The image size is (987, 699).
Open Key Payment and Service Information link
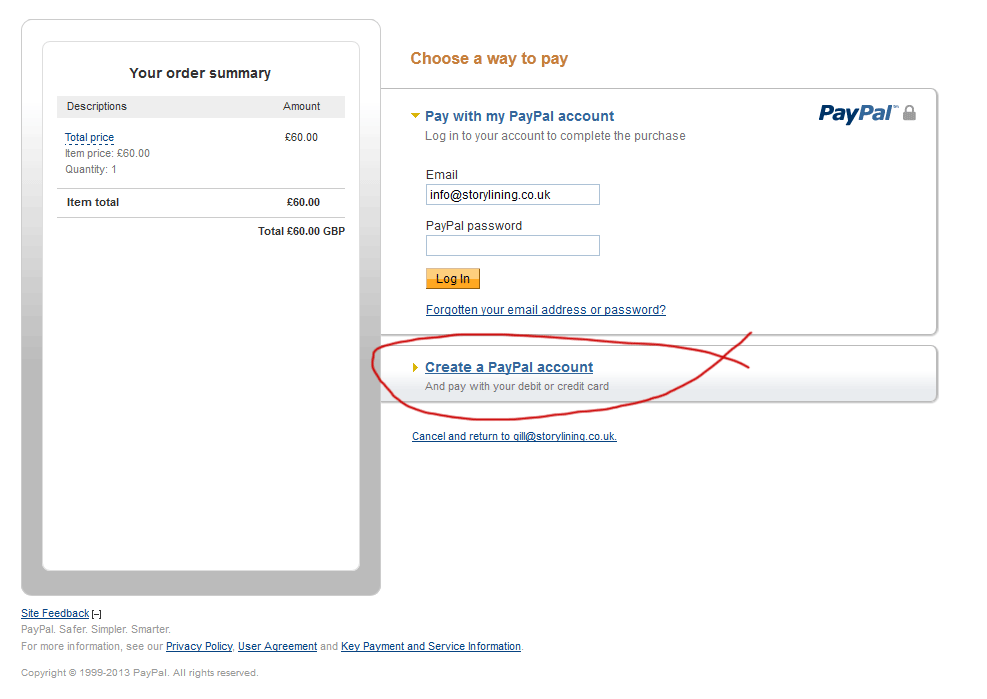[x=431, y=647]
